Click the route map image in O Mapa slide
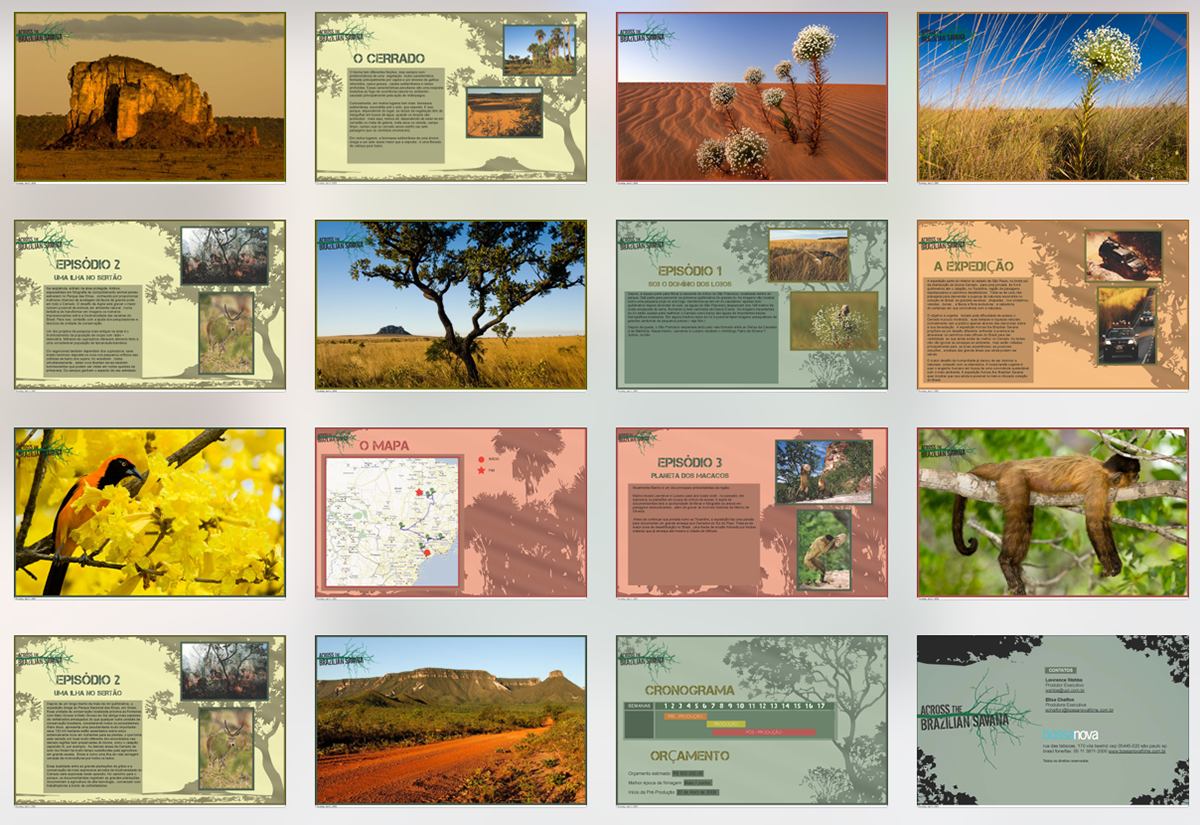 coord(392,521)
